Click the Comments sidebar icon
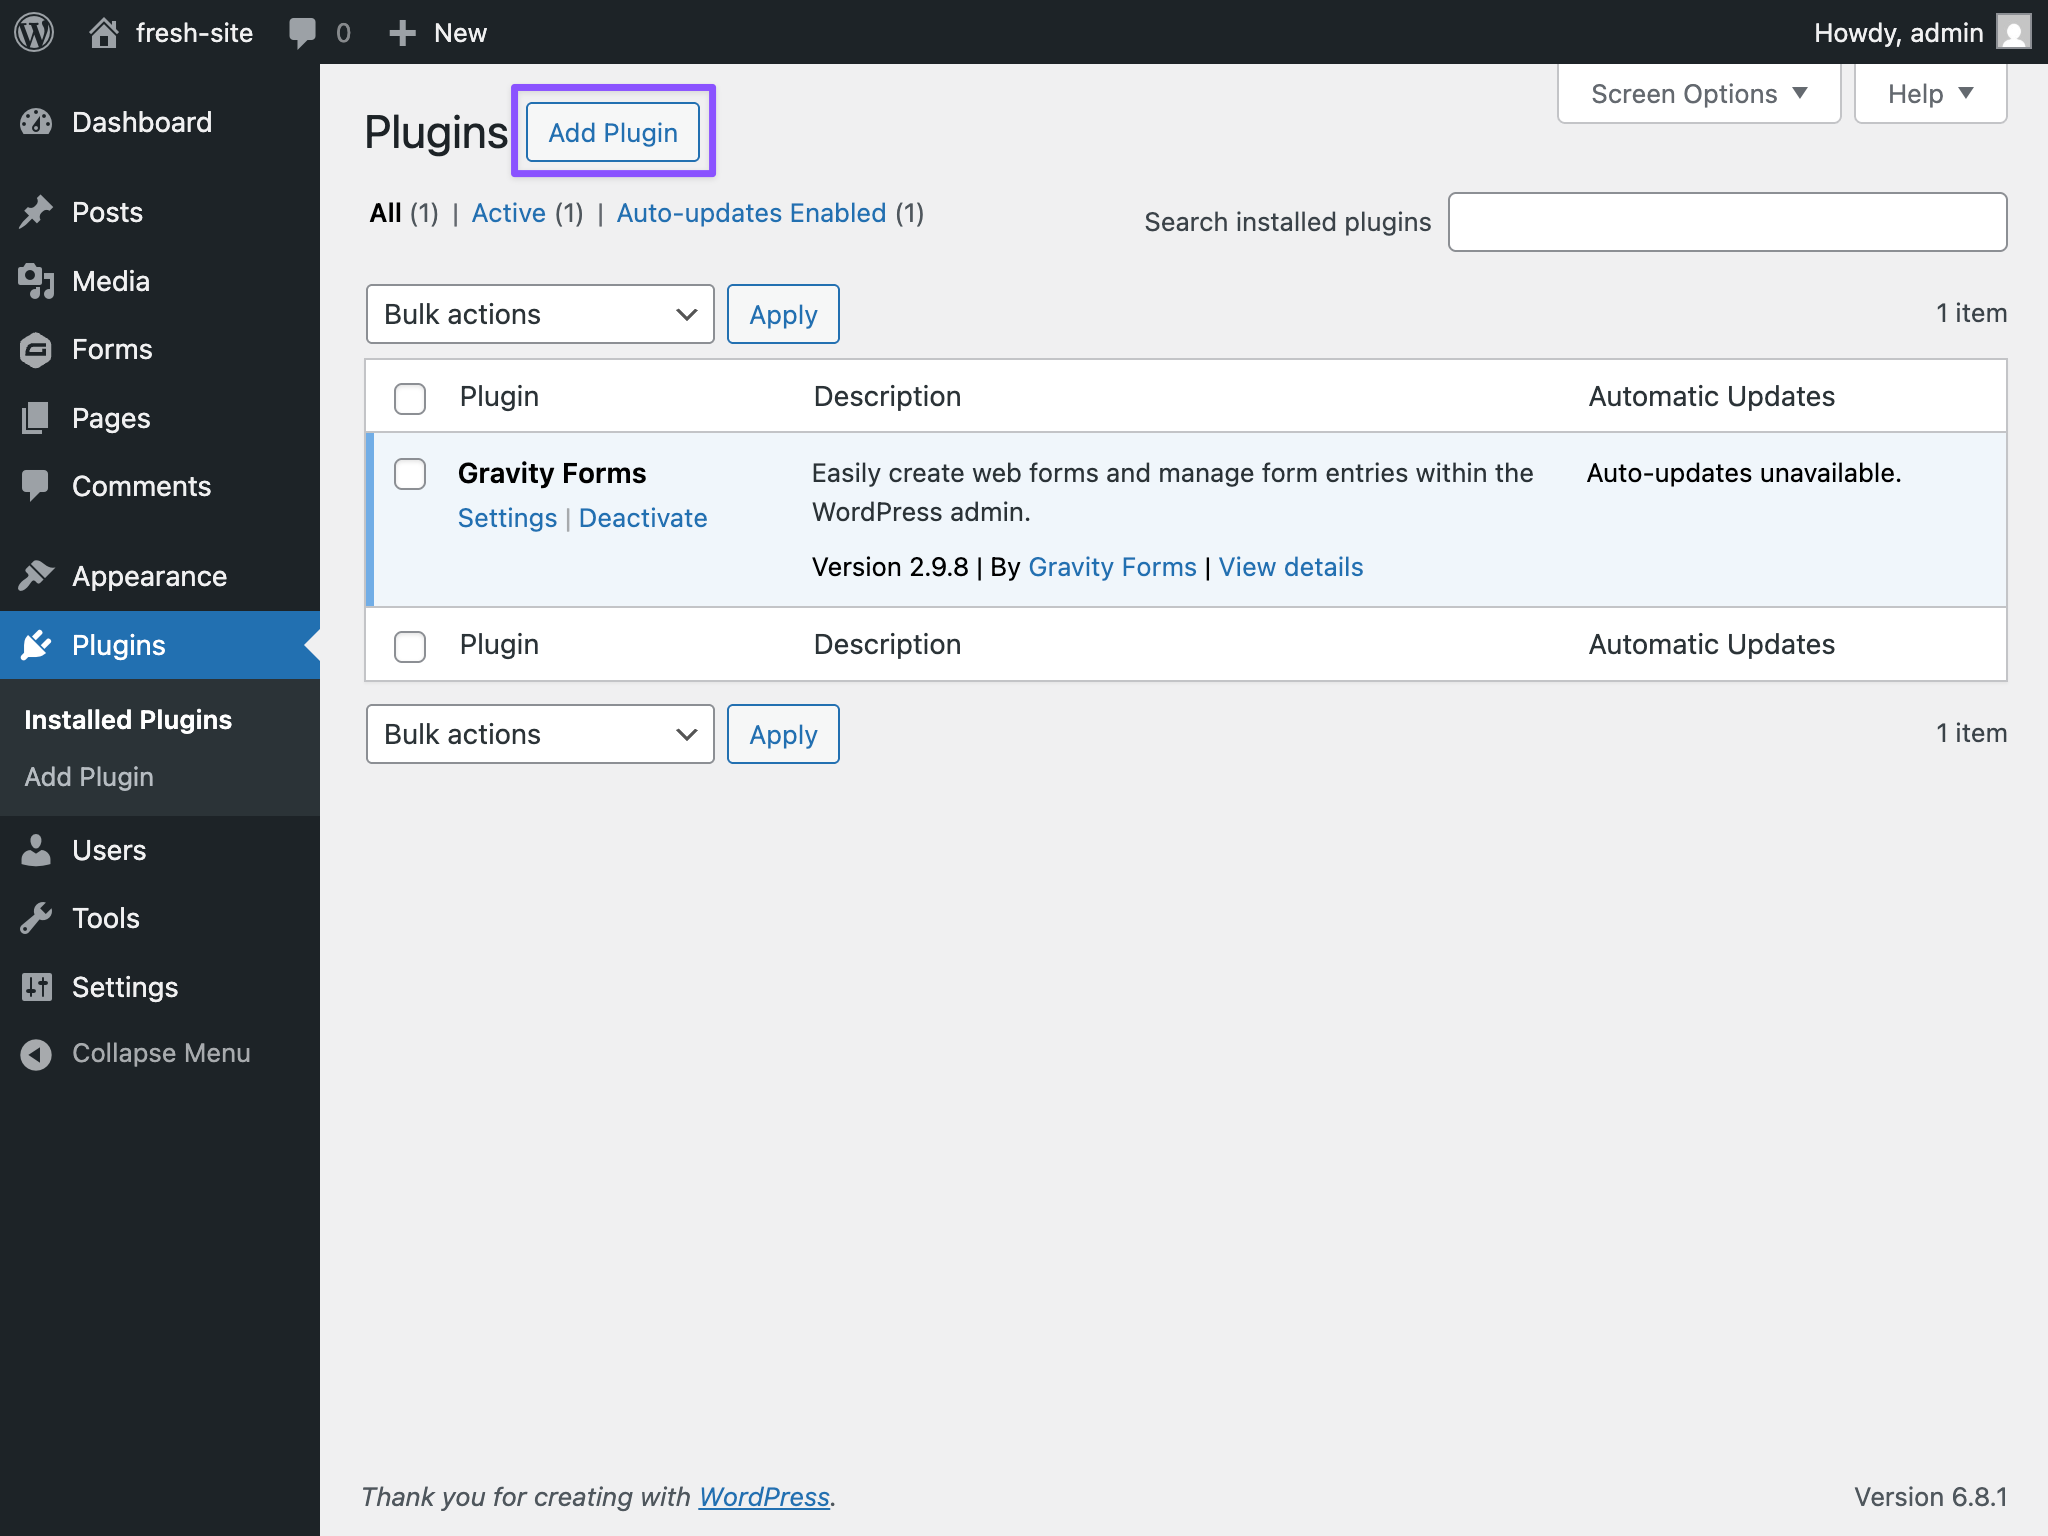This screenshot has width=2048, height=1536. click(x=36, y=486)
